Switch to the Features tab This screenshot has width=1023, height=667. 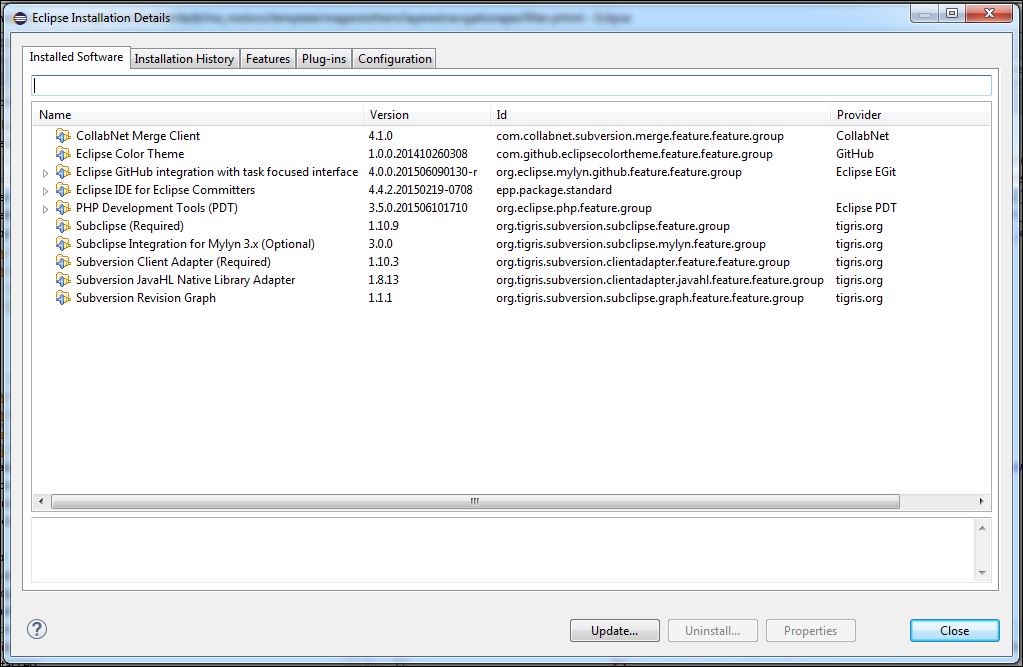click(267, 59)
